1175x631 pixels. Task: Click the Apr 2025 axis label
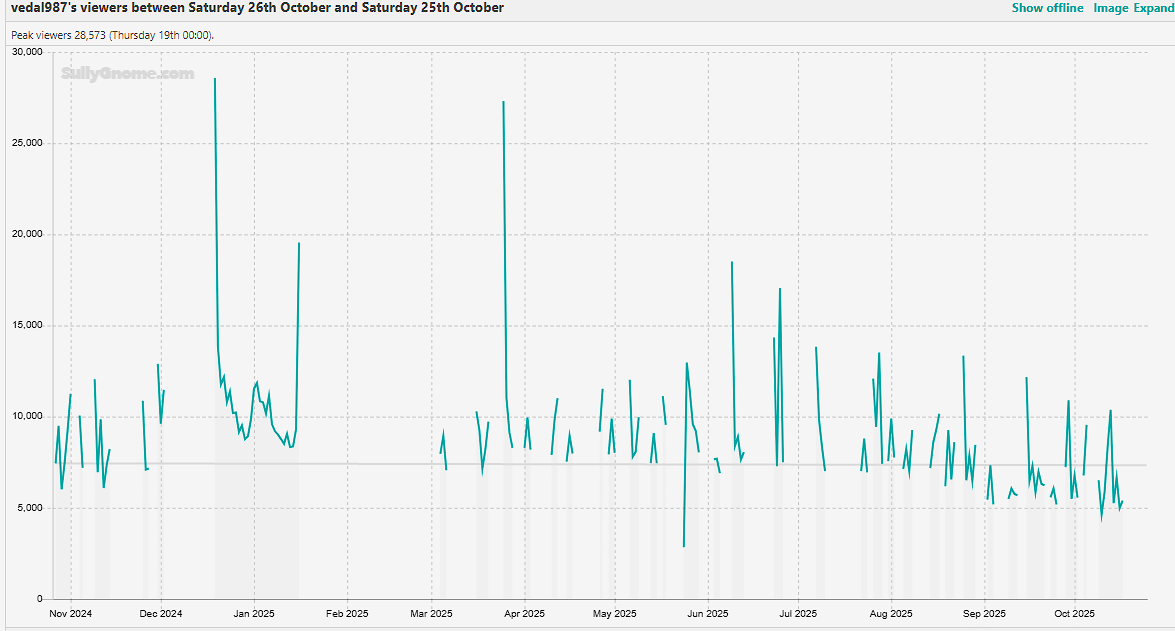525,614
